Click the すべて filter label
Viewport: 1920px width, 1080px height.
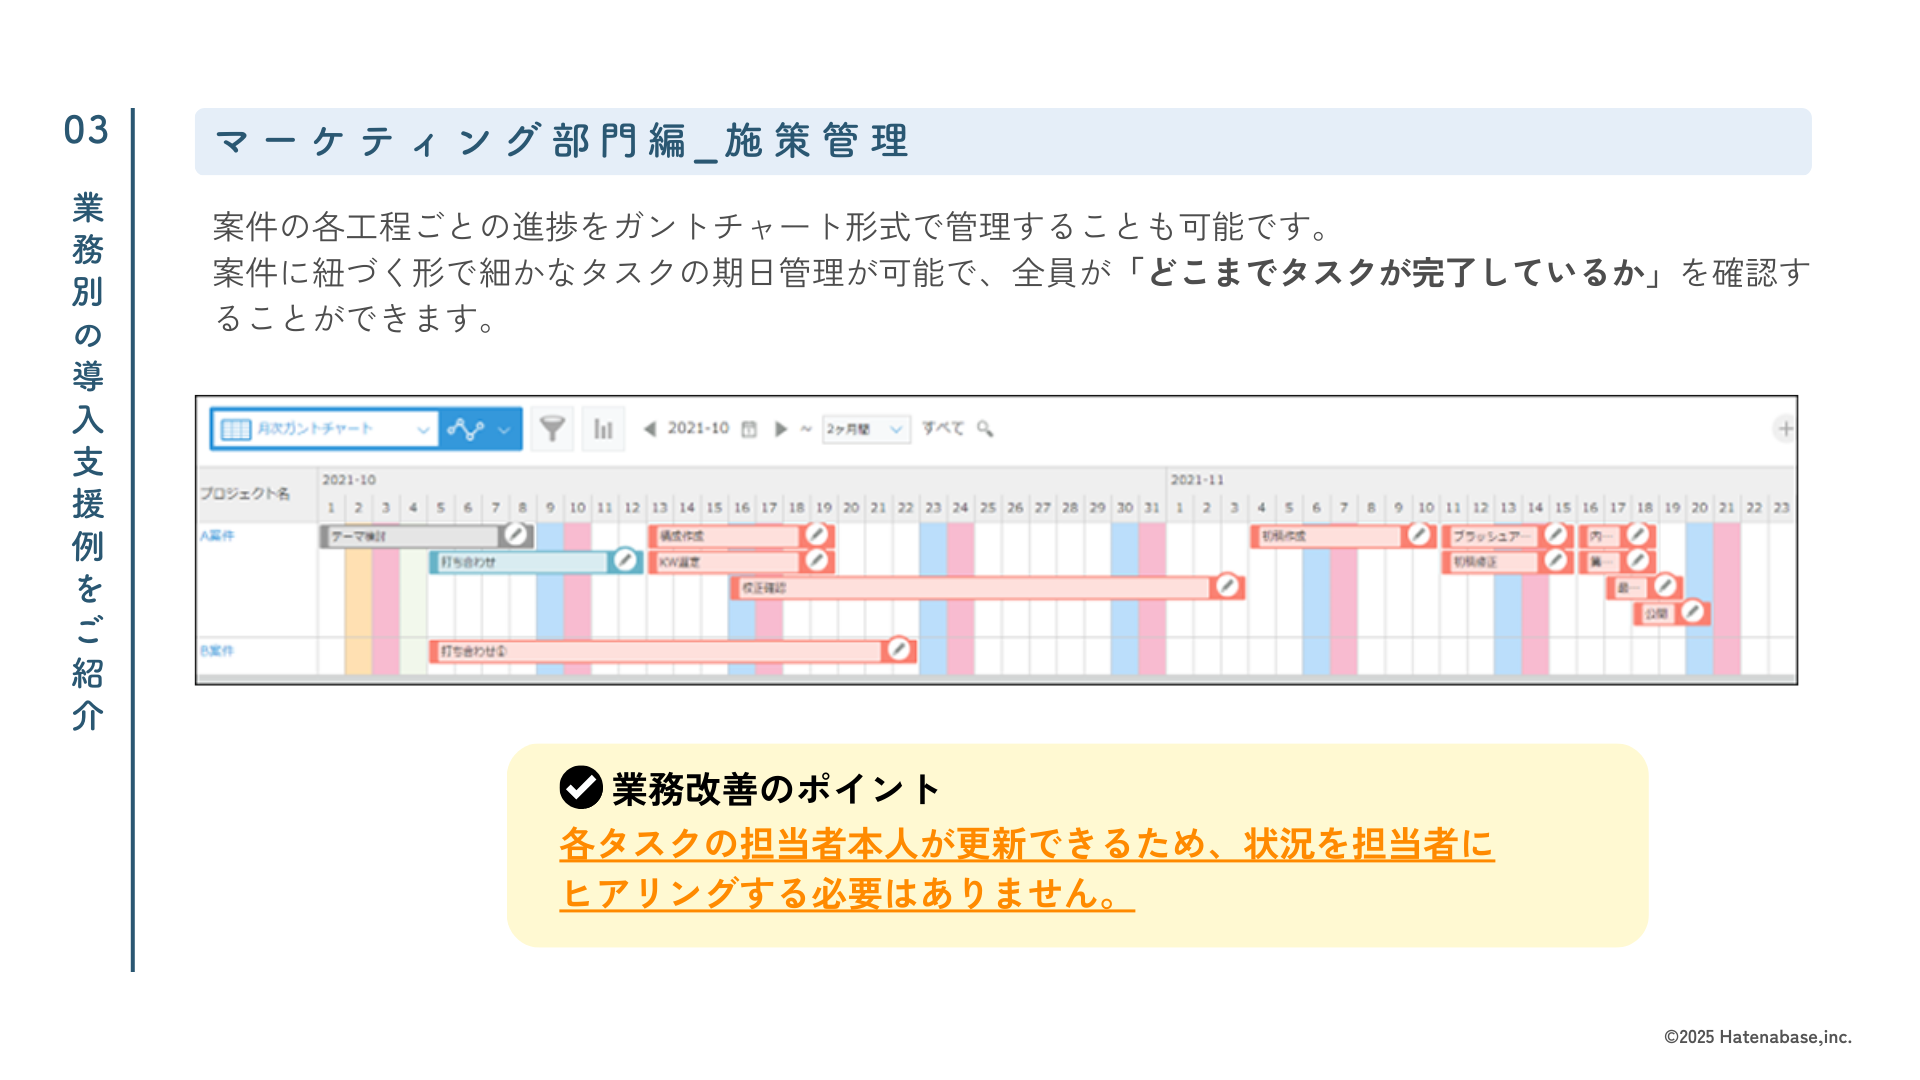click(x=942, y=428)
